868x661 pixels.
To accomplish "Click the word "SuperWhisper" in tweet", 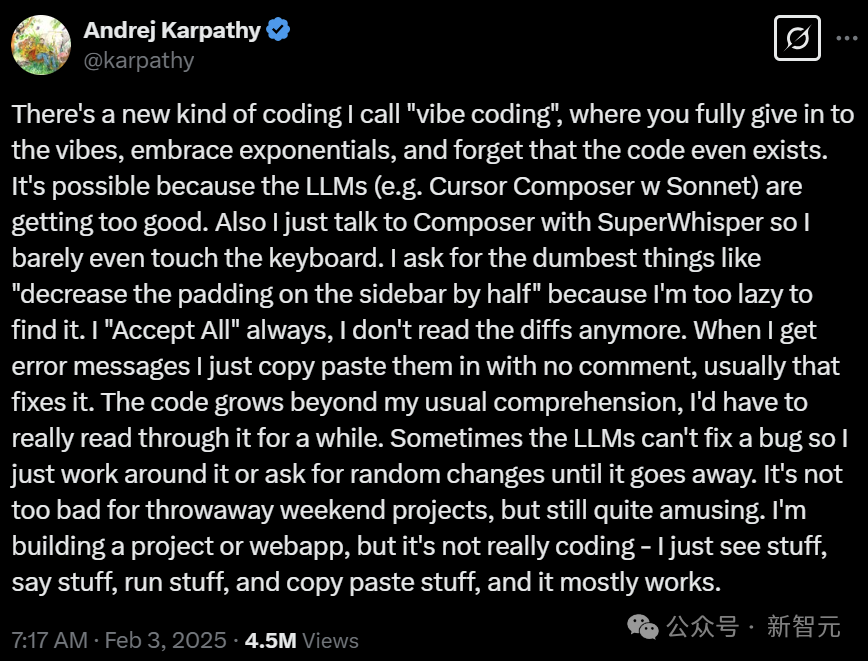I will (680, 223).
